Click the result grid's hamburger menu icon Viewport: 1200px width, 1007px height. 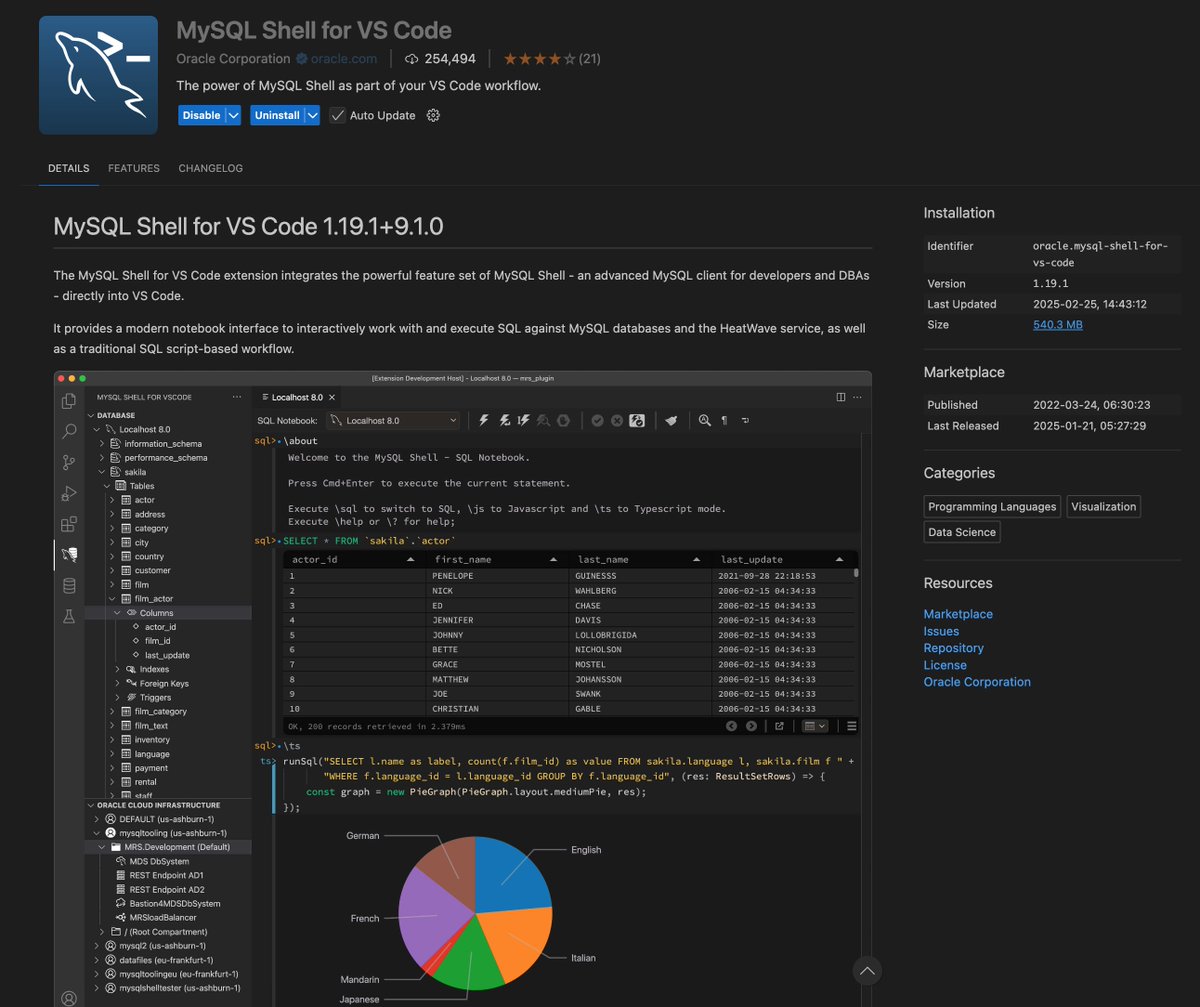(x=852, y=726)
